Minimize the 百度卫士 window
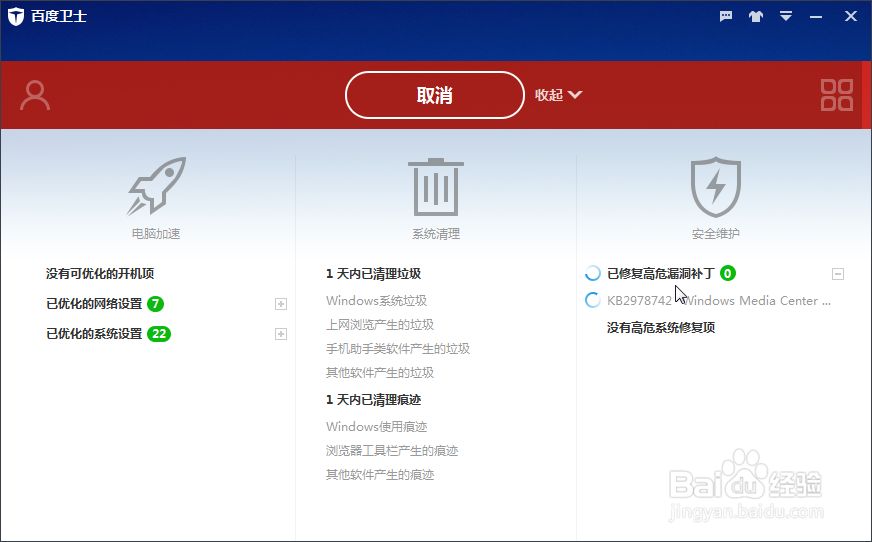Viewport: 872px width, 542px height. pos(816,17)
